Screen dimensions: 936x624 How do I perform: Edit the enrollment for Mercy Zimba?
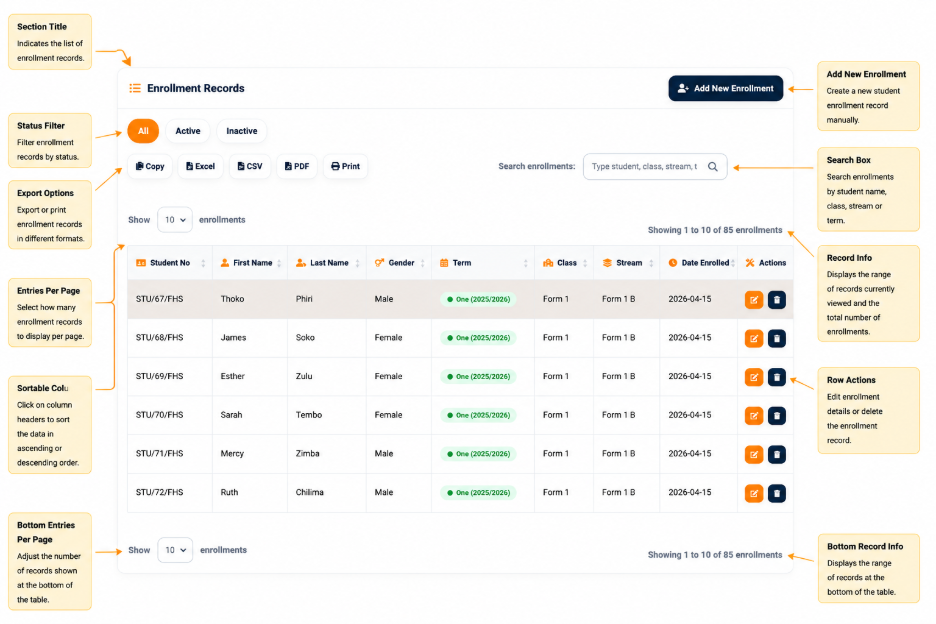[x=754, y=454]
